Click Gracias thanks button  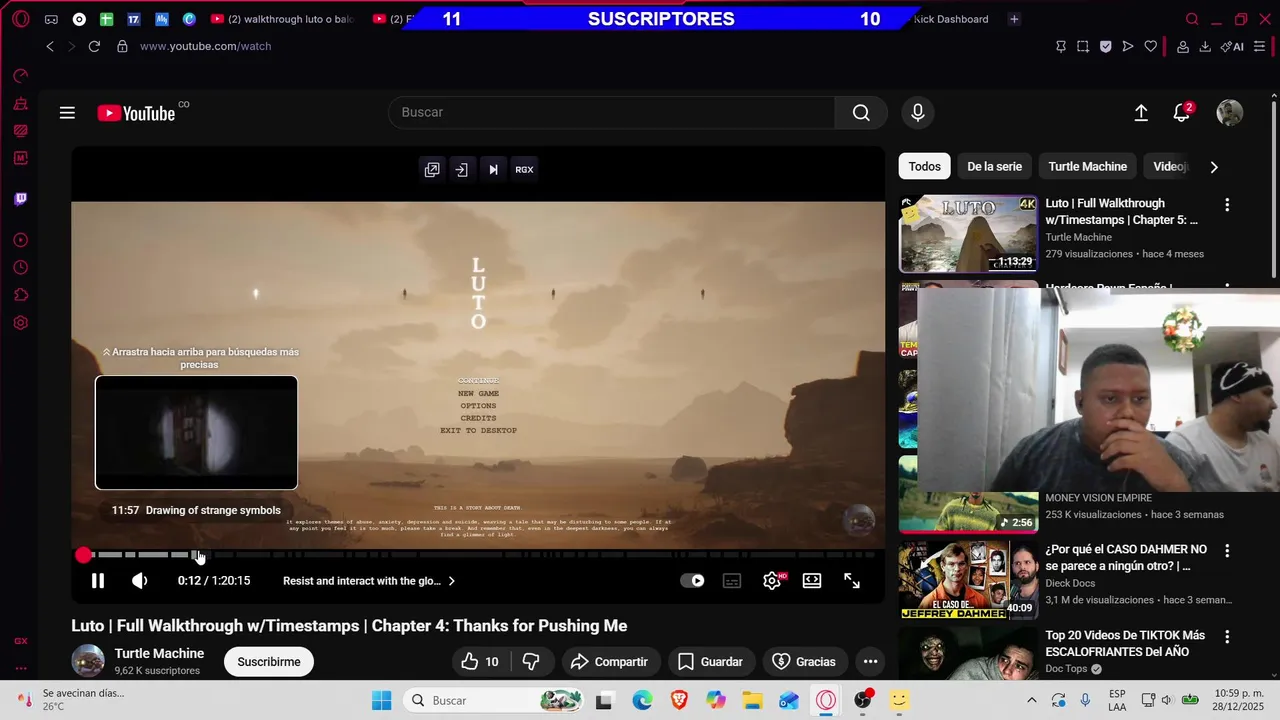804,662
